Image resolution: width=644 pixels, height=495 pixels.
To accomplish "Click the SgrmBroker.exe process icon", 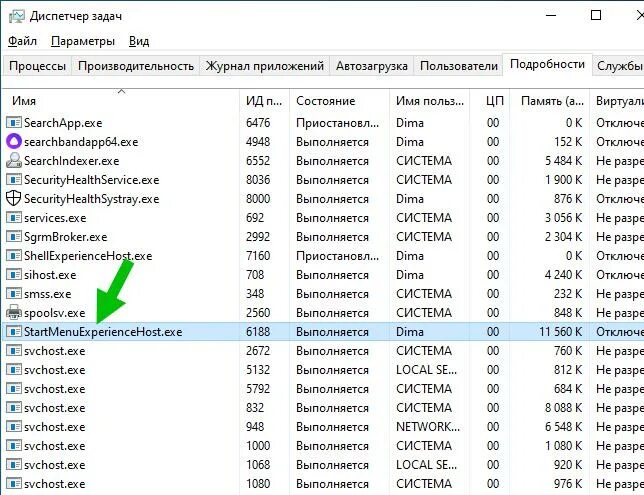I will (x=14, y=237).
